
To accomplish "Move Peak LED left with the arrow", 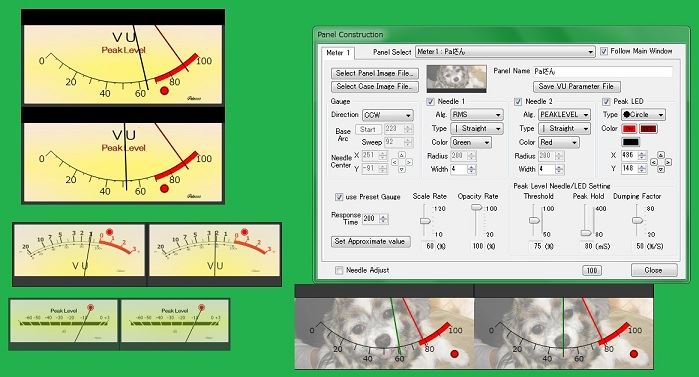I will [x=654, y=162].
